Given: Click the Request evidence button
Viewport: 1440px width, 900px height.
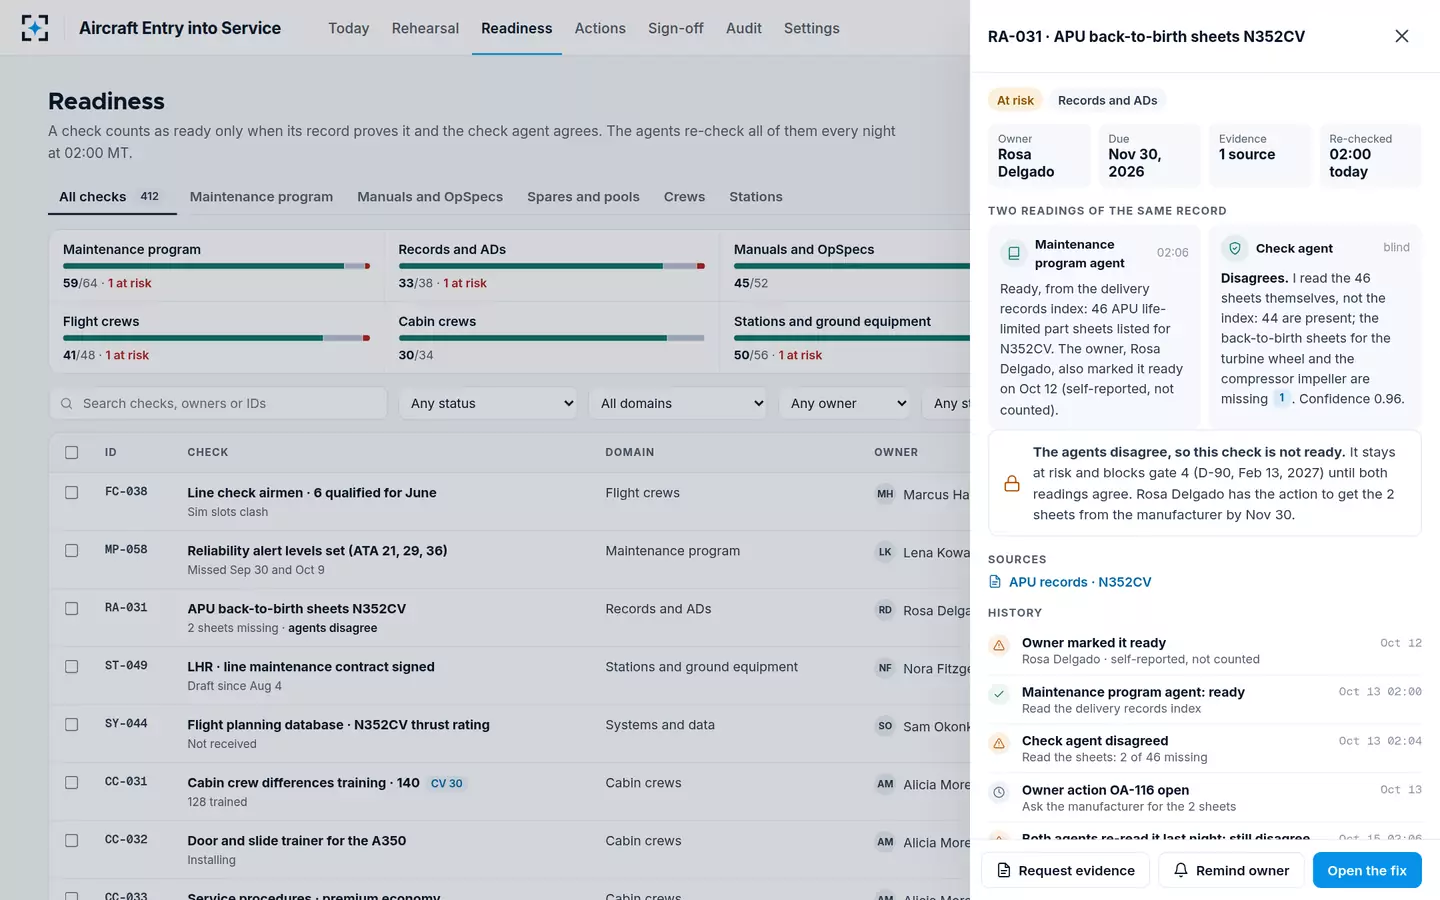Looking at the screenshot, I should (1066, 870).
